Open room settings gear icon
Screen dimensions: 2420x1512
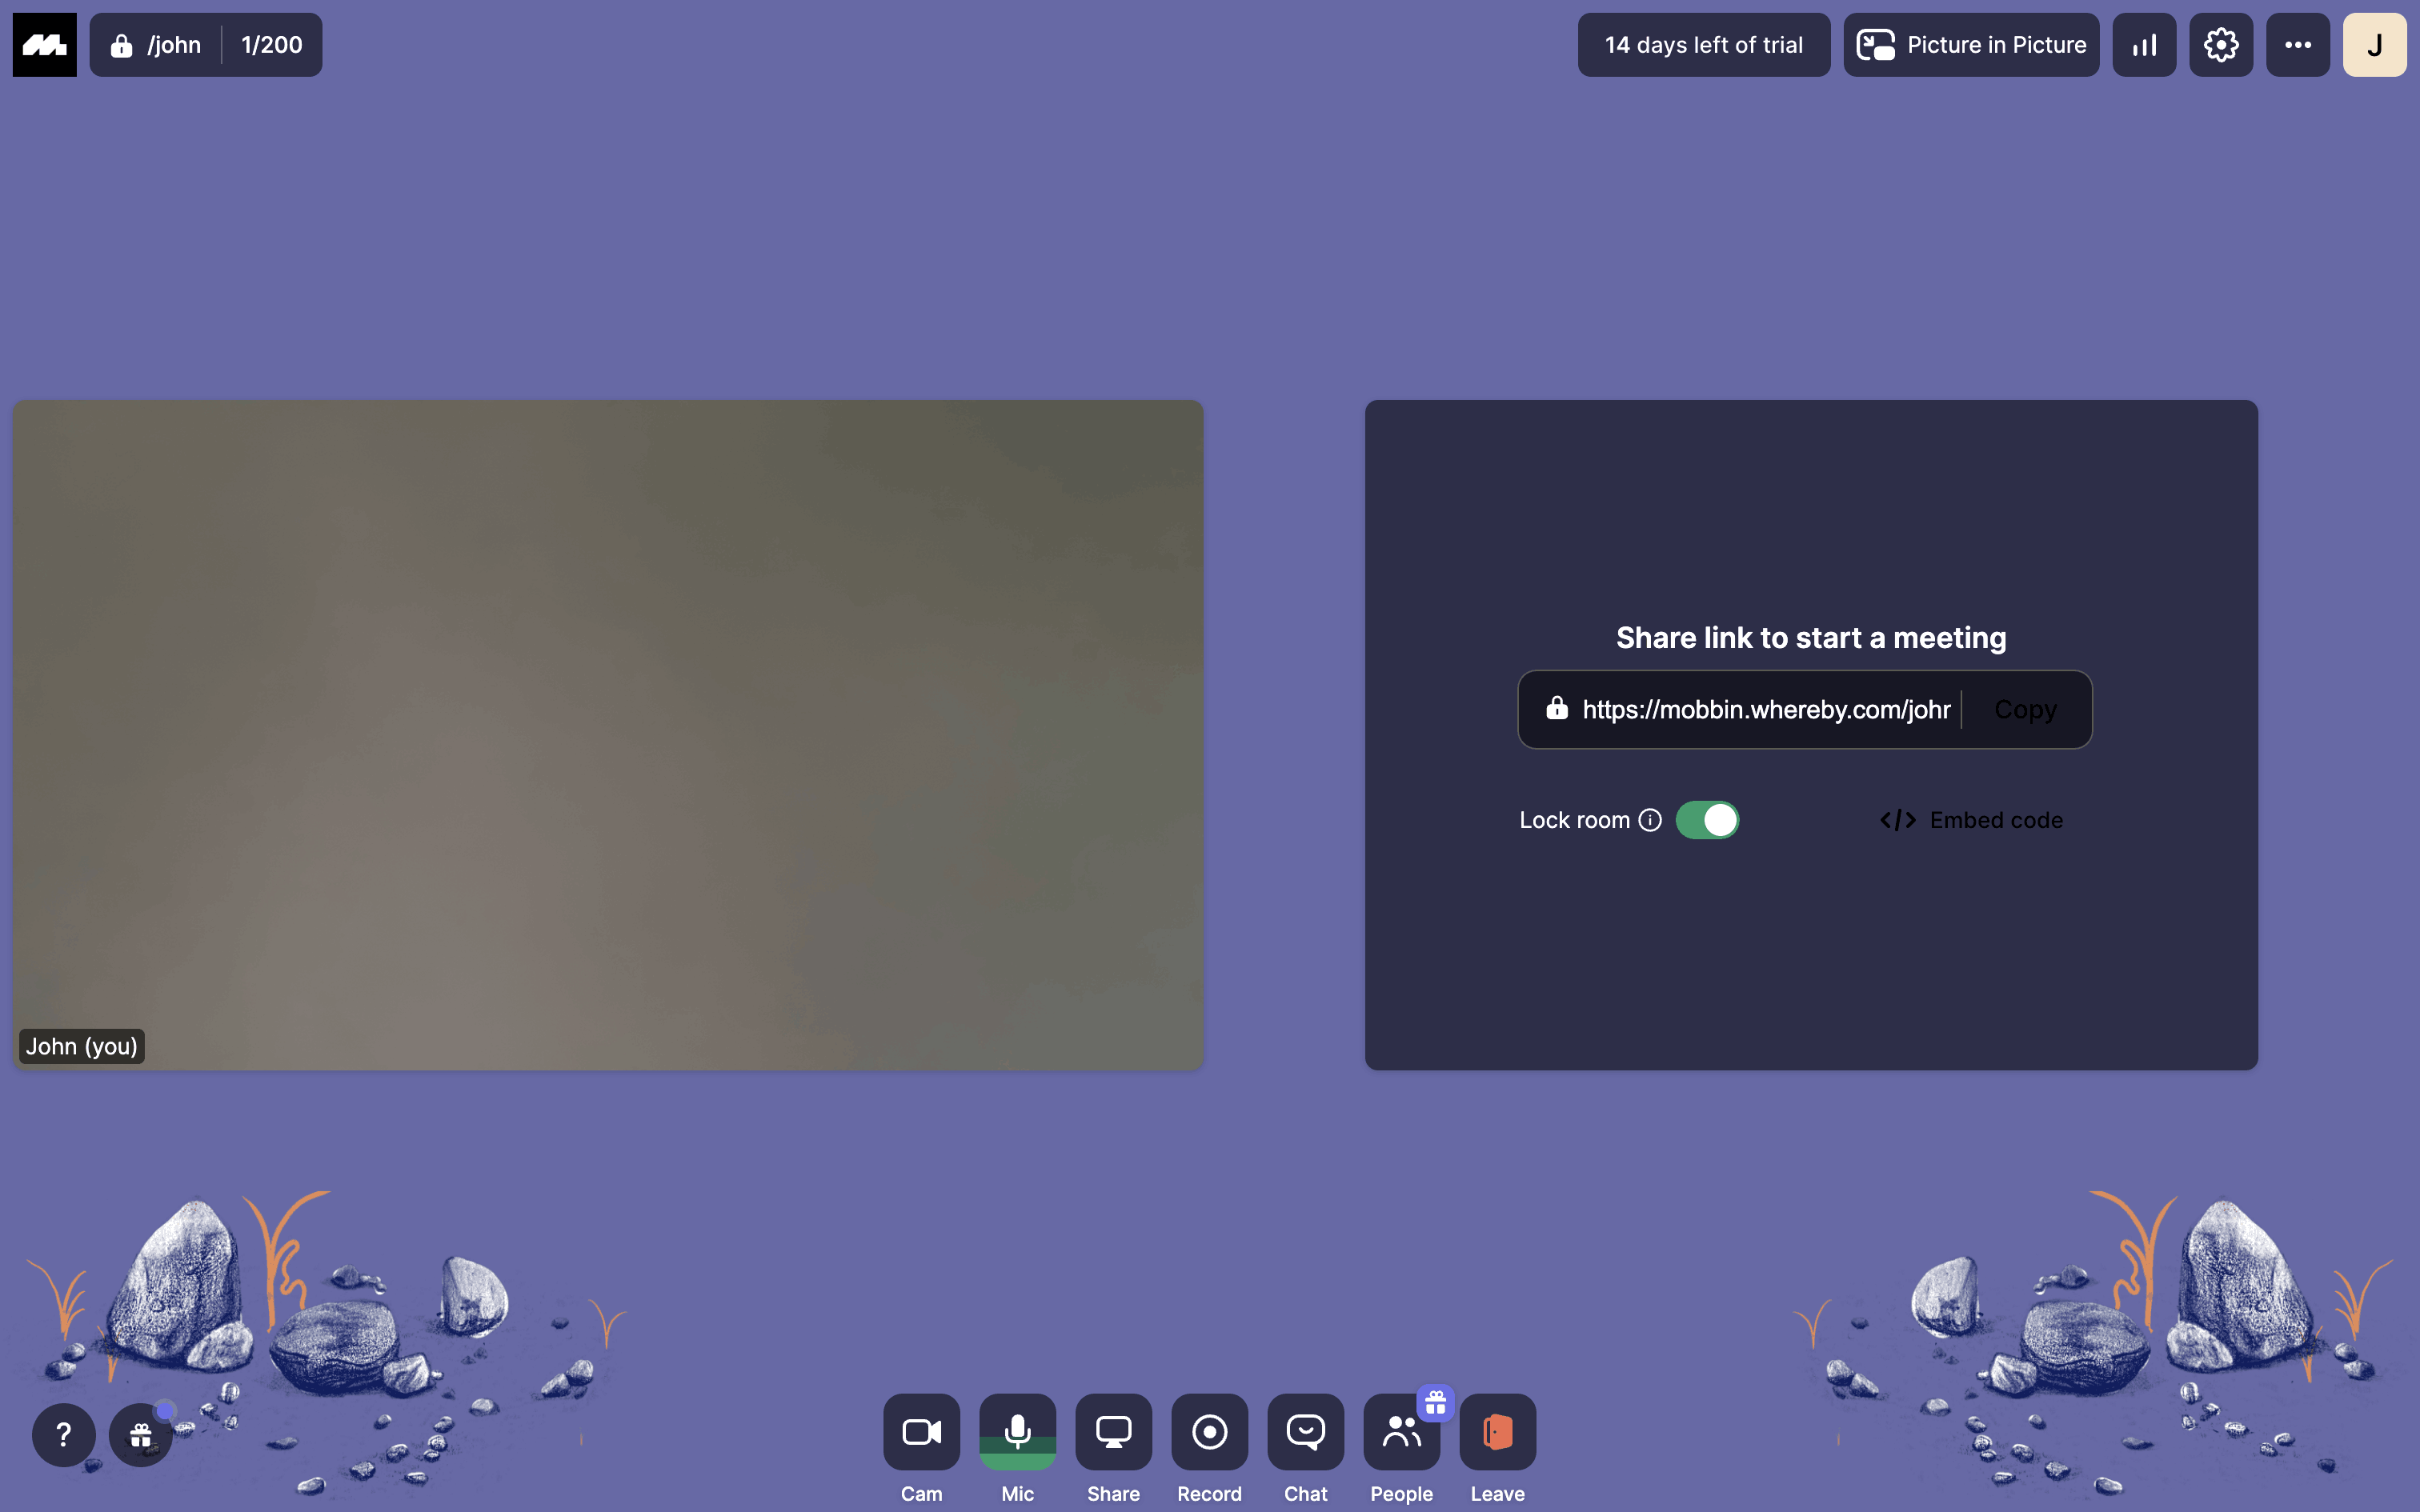pyautogui.click(x=2221, y=45)
